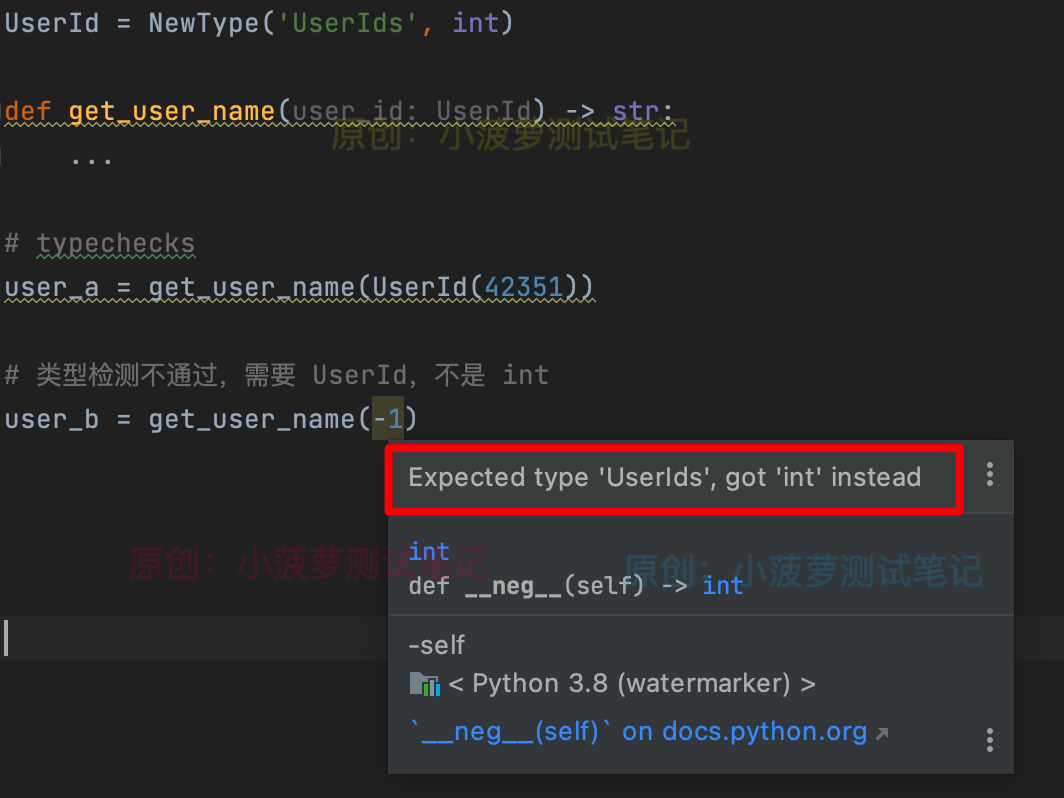Click the ellipsis function body

(92, 162)
